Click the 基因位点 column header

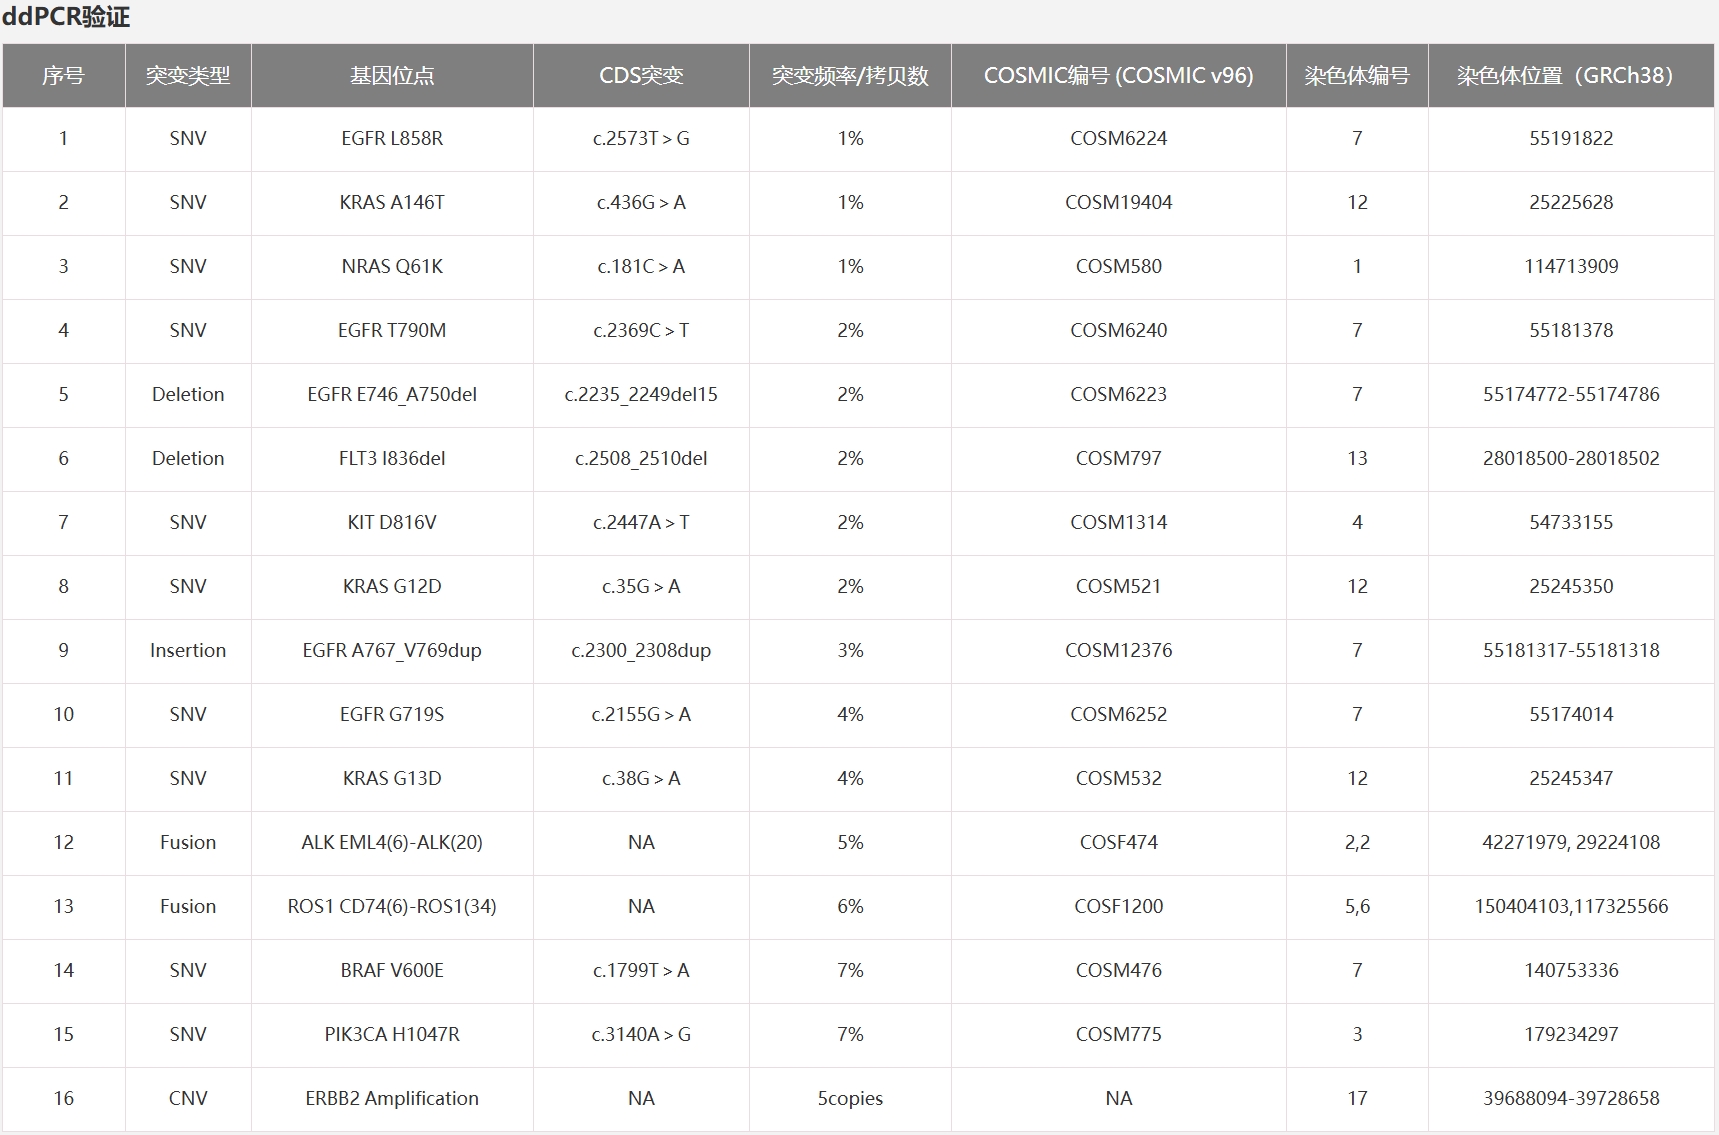pyautogui.click(x=392, y=75)
